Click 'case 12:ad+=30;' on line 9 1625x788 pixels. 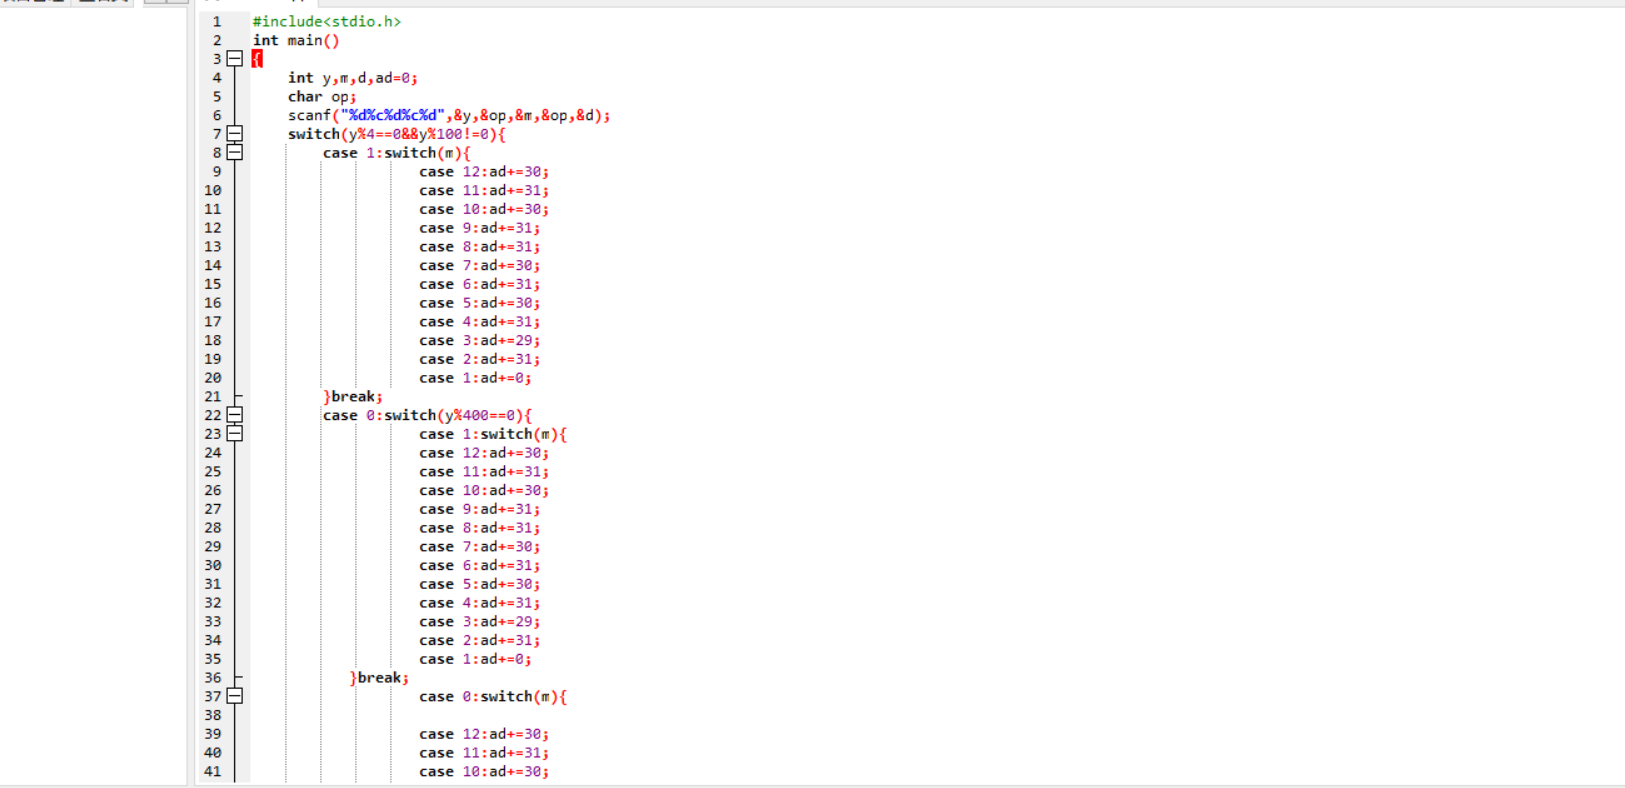coord(484,172)
